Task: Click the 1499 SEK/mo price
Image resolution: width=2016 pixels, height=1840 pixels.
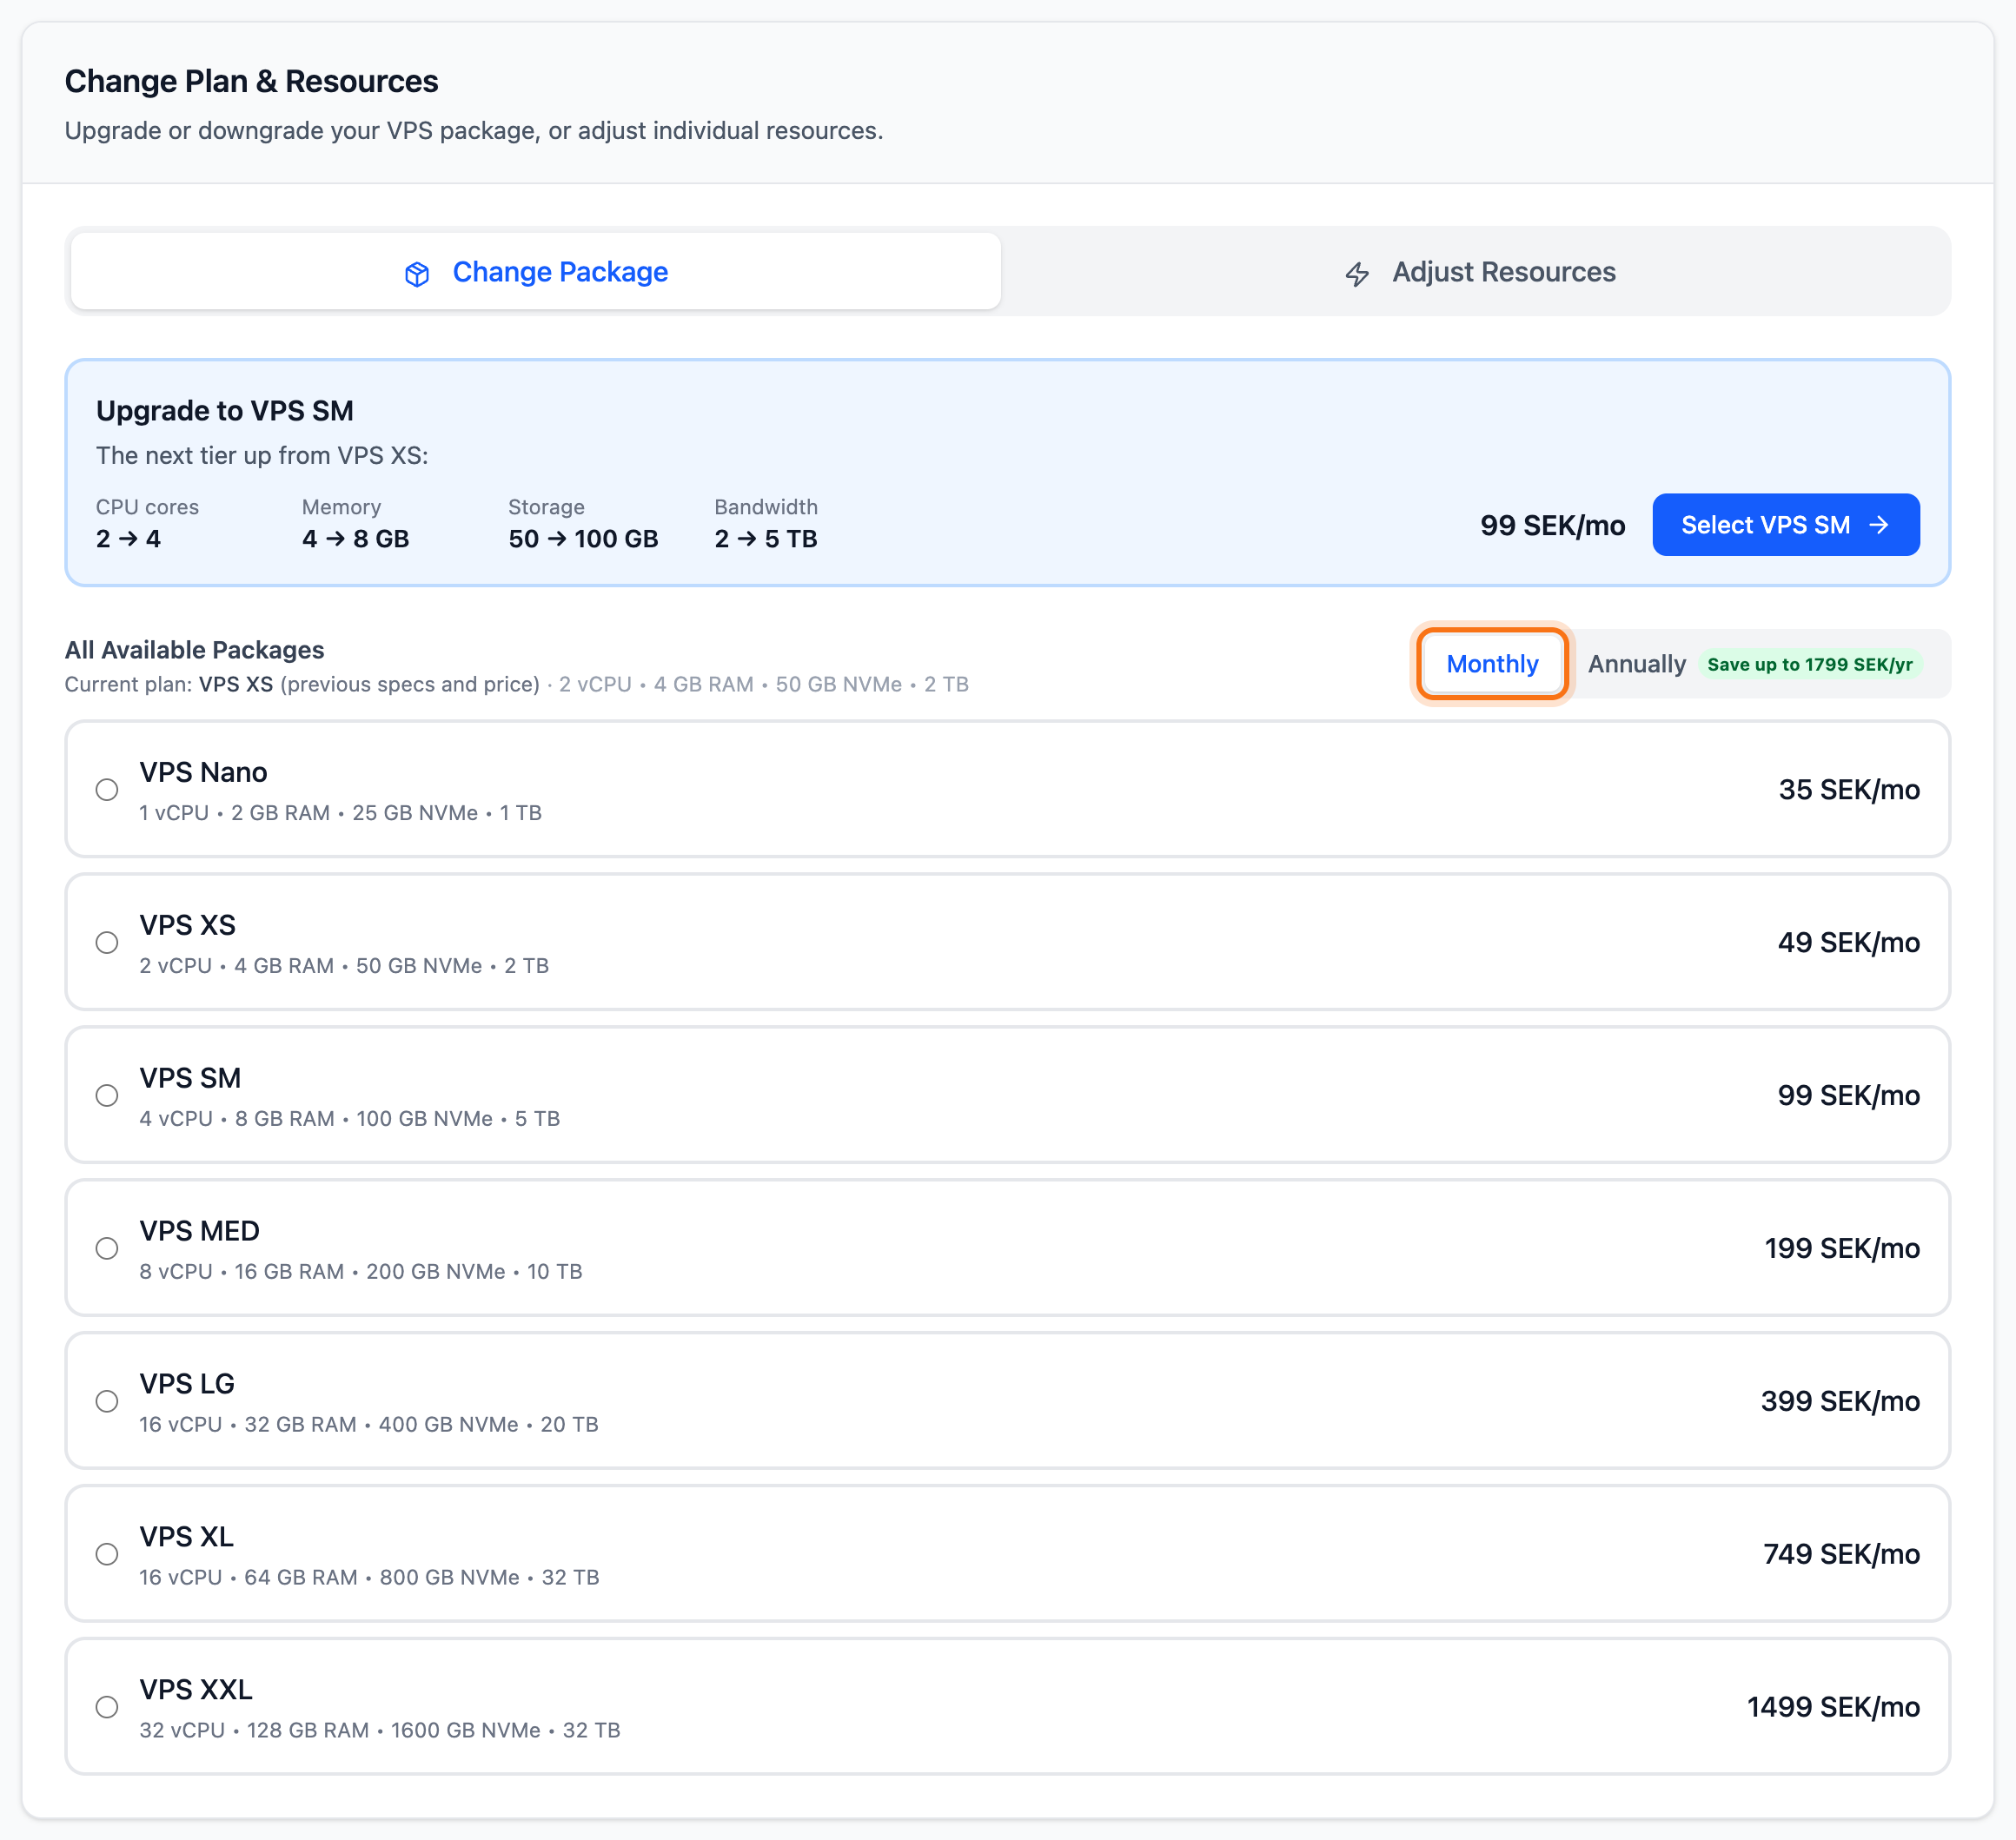Action: [x=1833, y=1708]
